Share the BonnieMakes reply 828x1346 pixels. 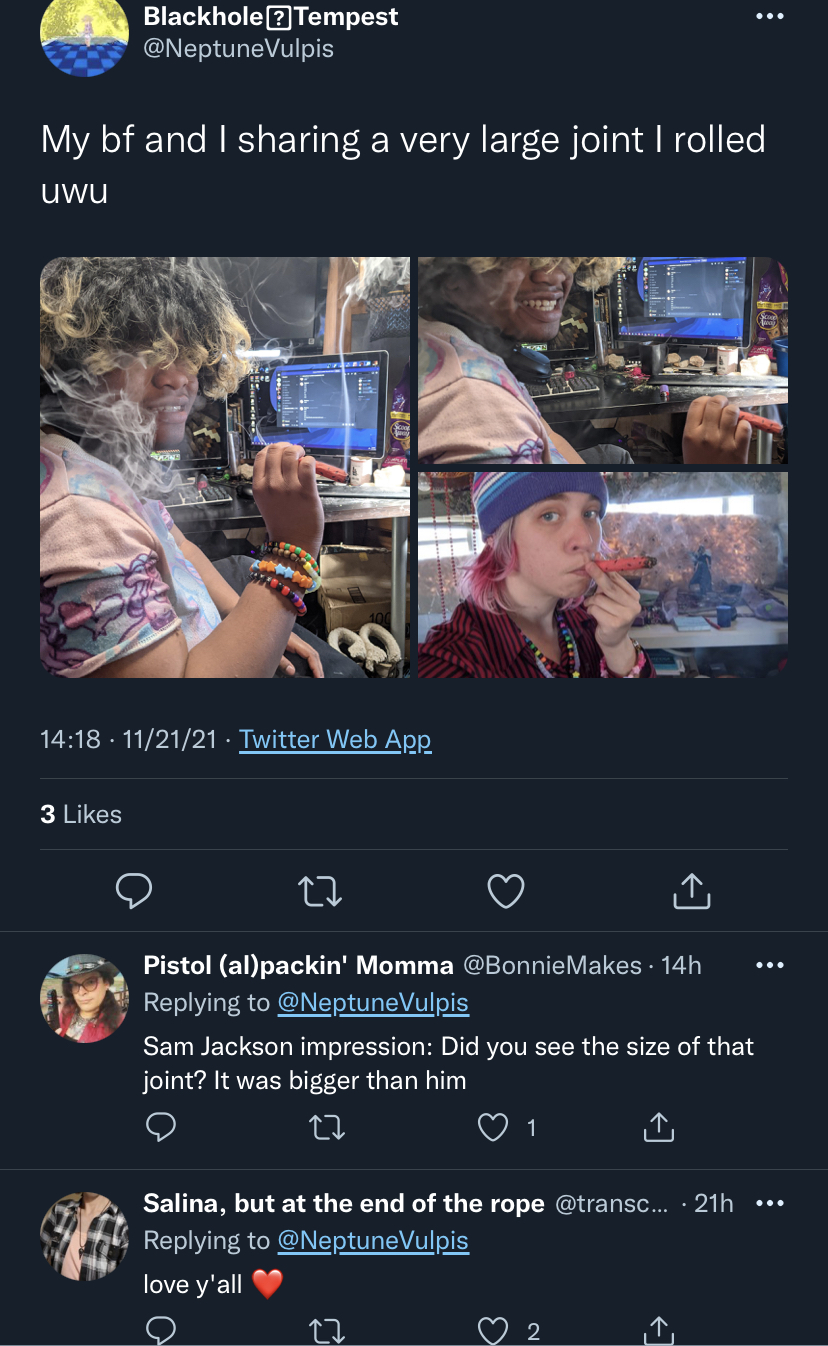pos(658,1127)
